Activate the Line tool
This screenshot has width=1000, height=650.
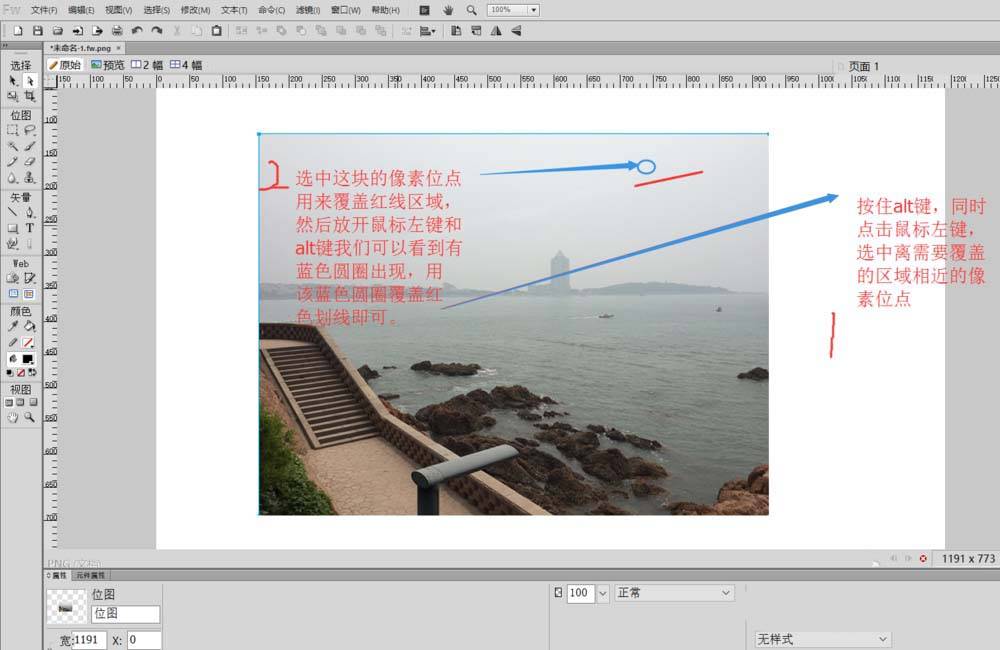pos(13,212)
